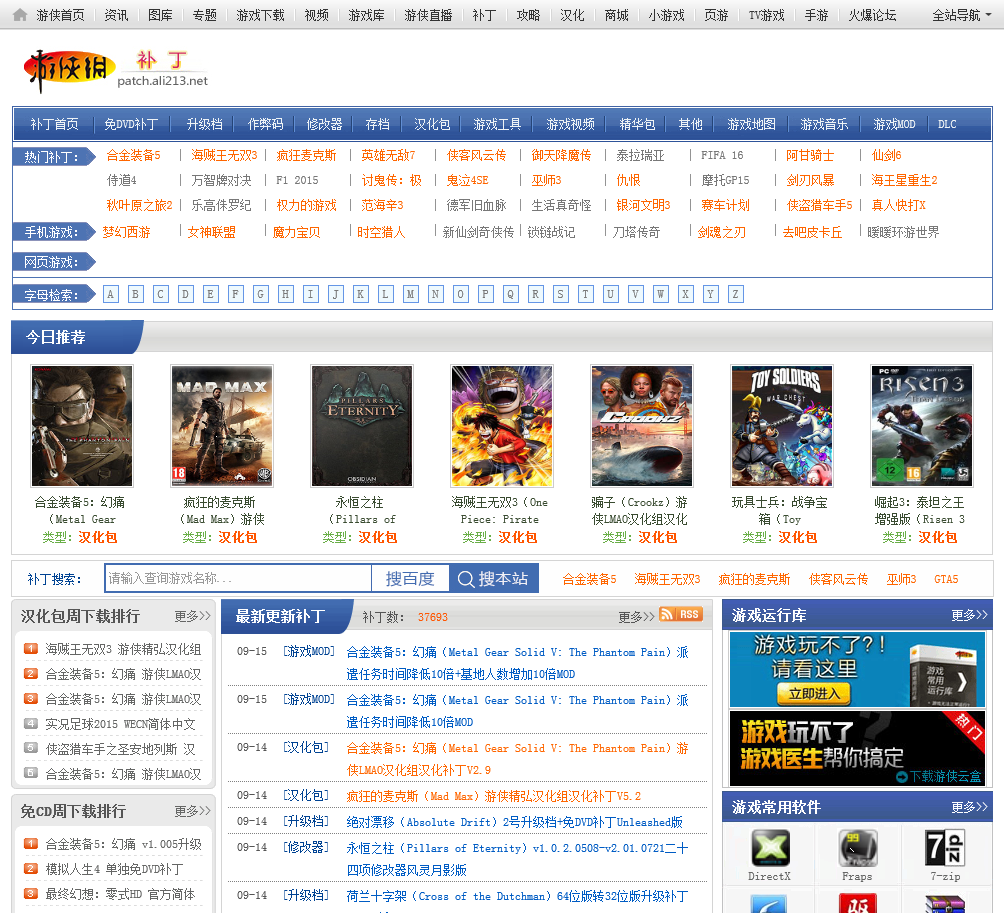The width and height of the screenshot is (1004, 913).
Task: Open the Risen 3 cover thumbnail
Action: click(922, 426)
